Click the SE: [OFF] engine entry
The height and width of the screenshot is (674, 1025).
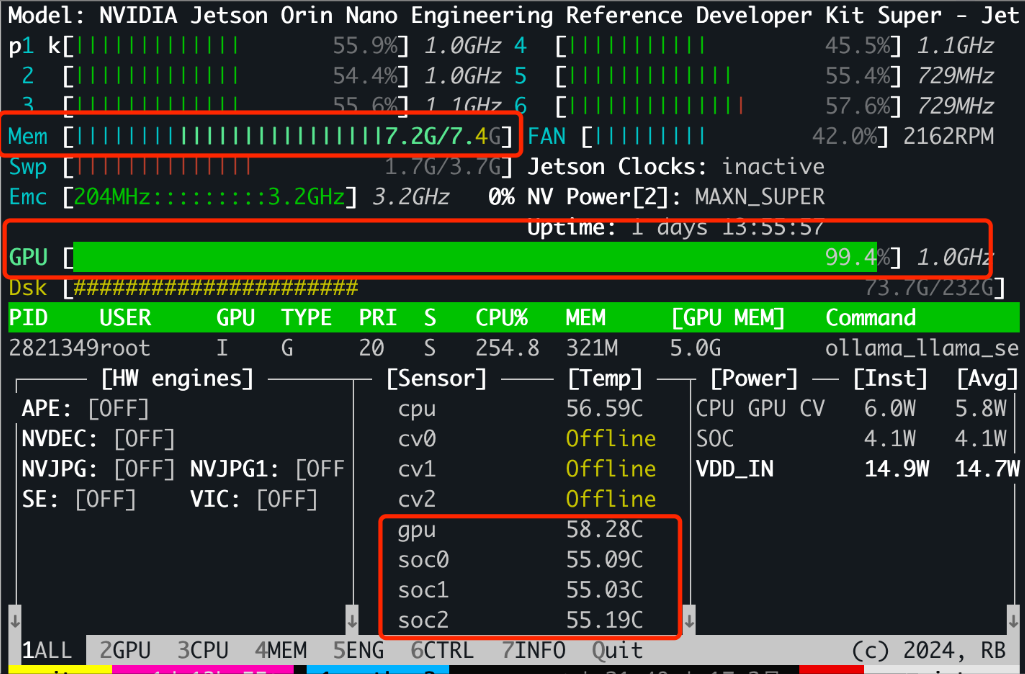pos(79,499)
